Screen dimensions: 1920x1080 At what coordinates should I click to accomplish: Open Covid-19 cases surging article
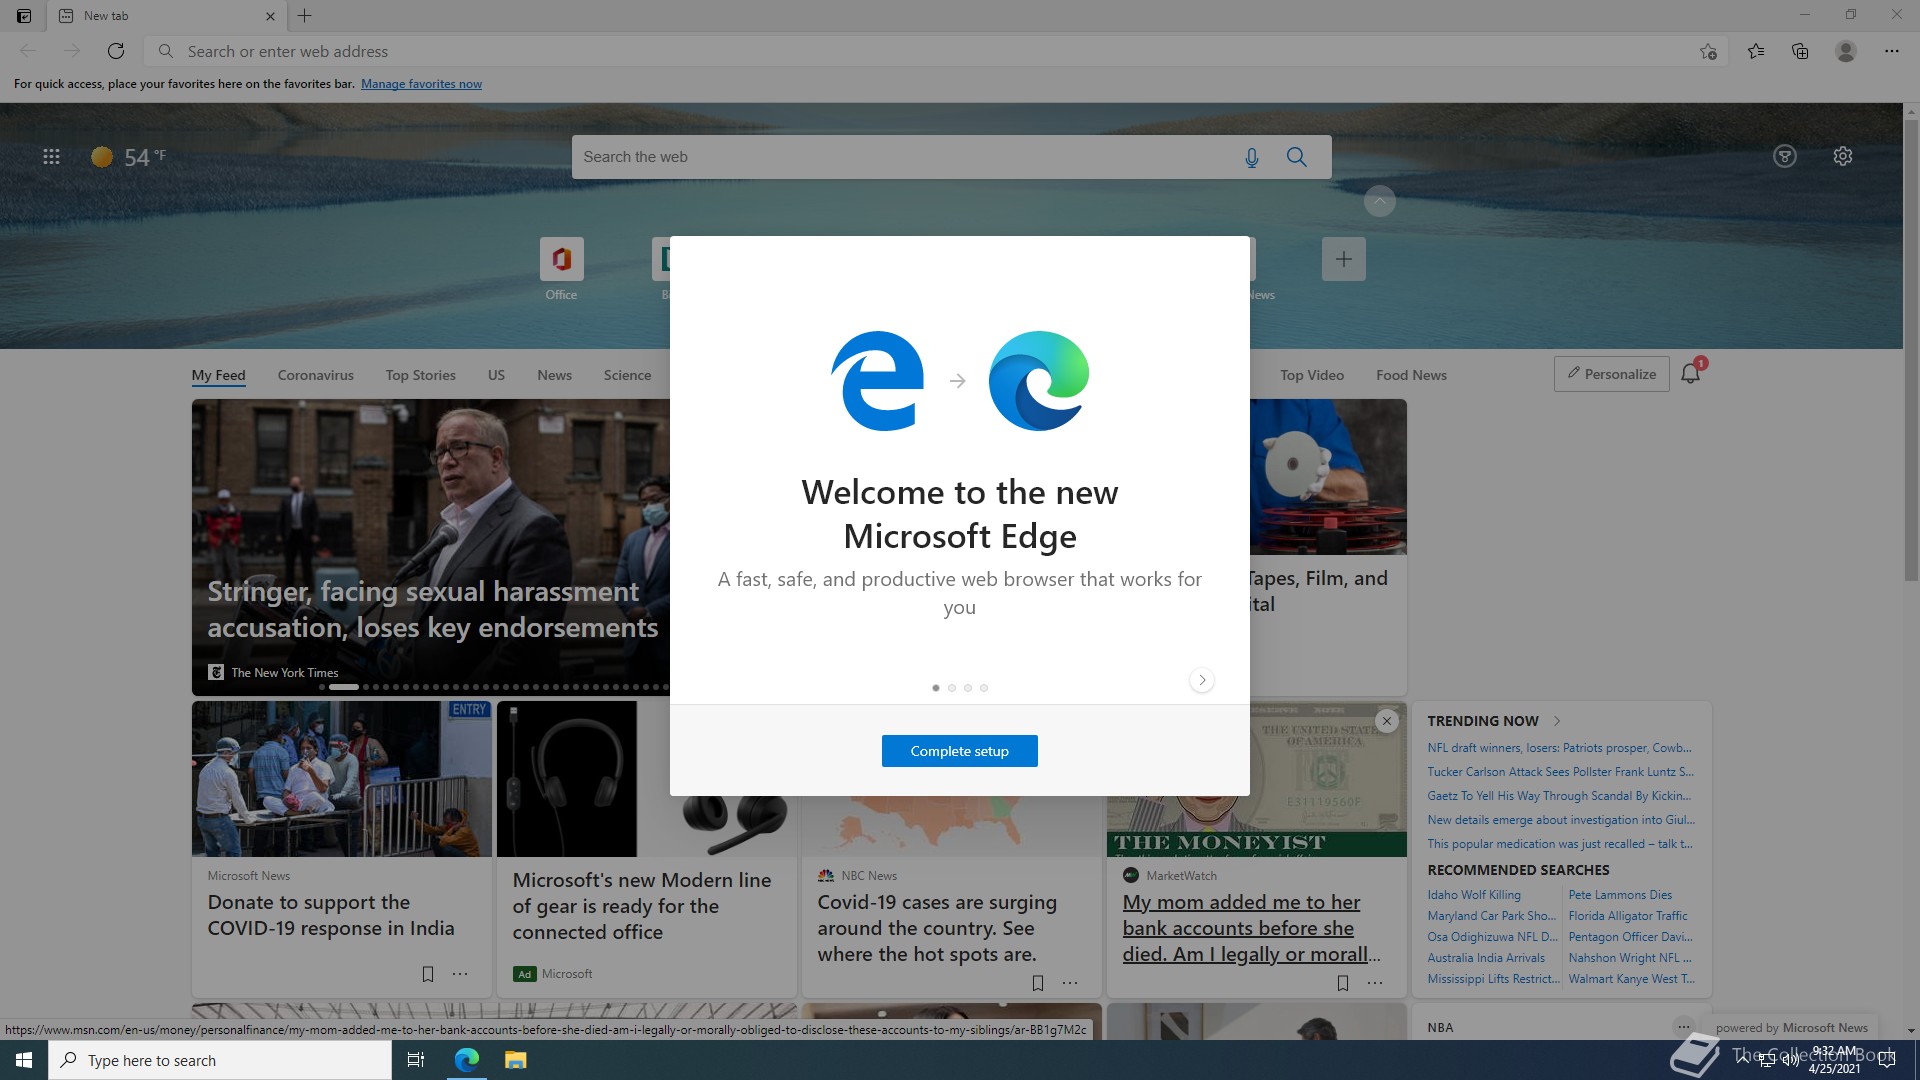pyautogui.click(x=937, y=928)
